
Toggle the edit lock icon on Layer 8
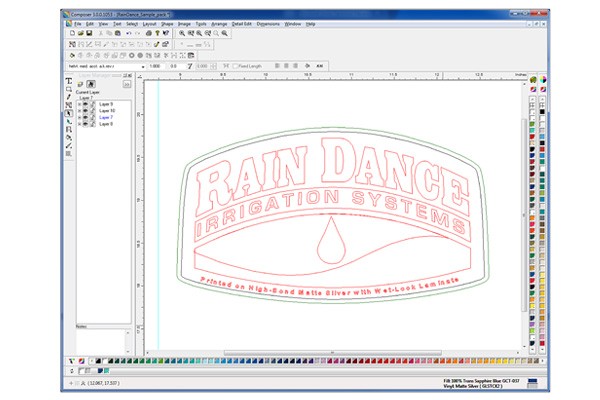click(x=93, y=124)
